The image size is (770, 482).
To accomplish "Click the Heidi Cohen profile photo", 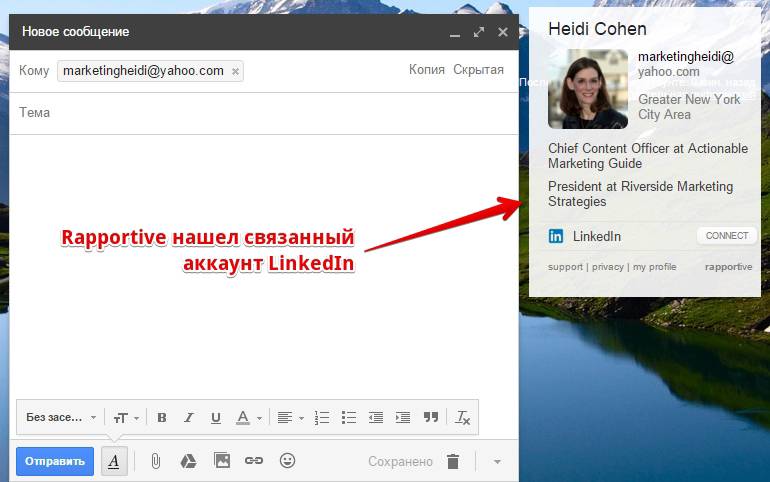I will (588, 89).
